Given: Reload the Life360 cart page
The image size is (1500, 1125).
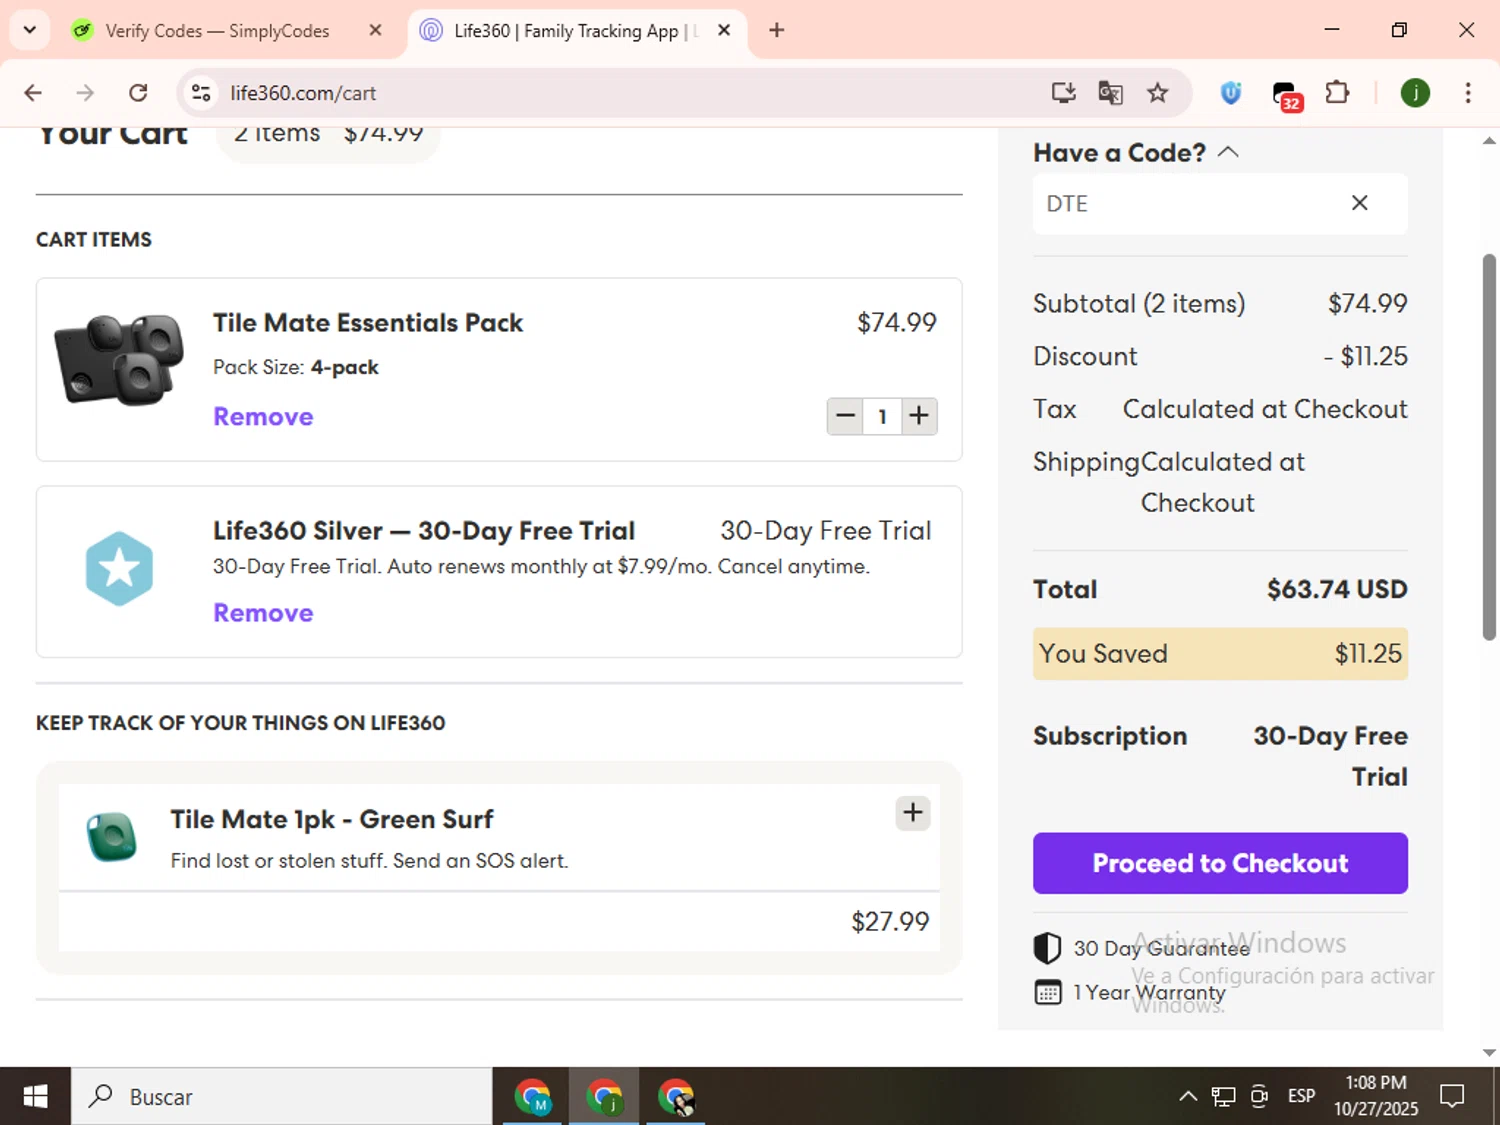Looking at the screenshot, I should (138, 93).
